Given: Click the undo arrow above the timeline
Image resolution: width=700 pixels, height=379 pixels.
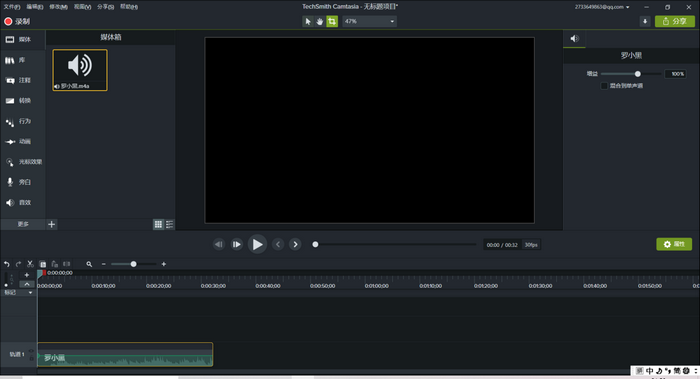Looking at the screenshot, I should 6,264.
